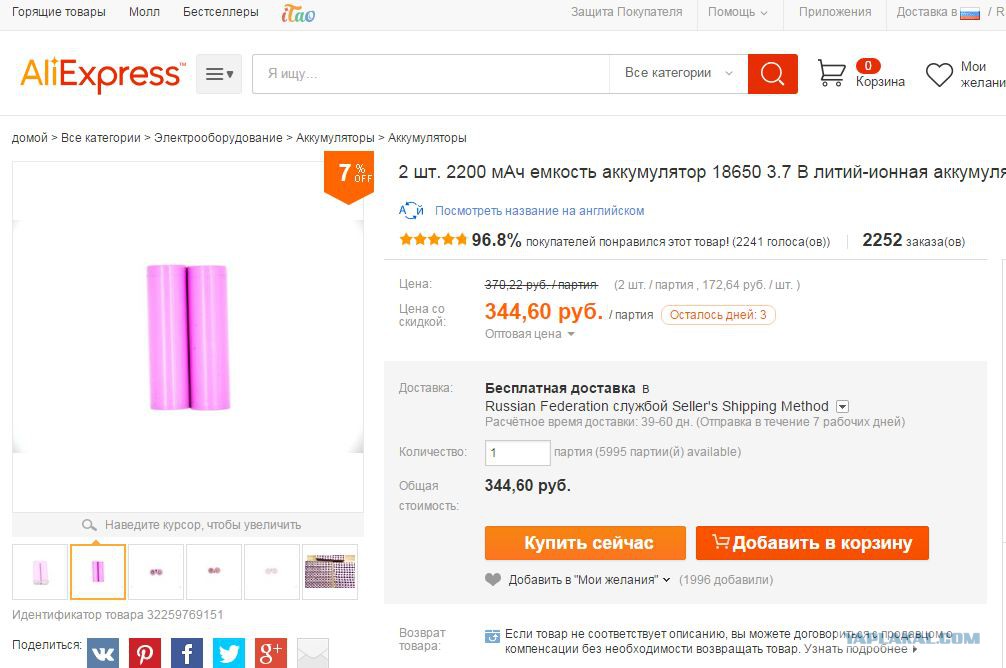
Task: Share the product on Twitter
Action: [x=229, y=653]
